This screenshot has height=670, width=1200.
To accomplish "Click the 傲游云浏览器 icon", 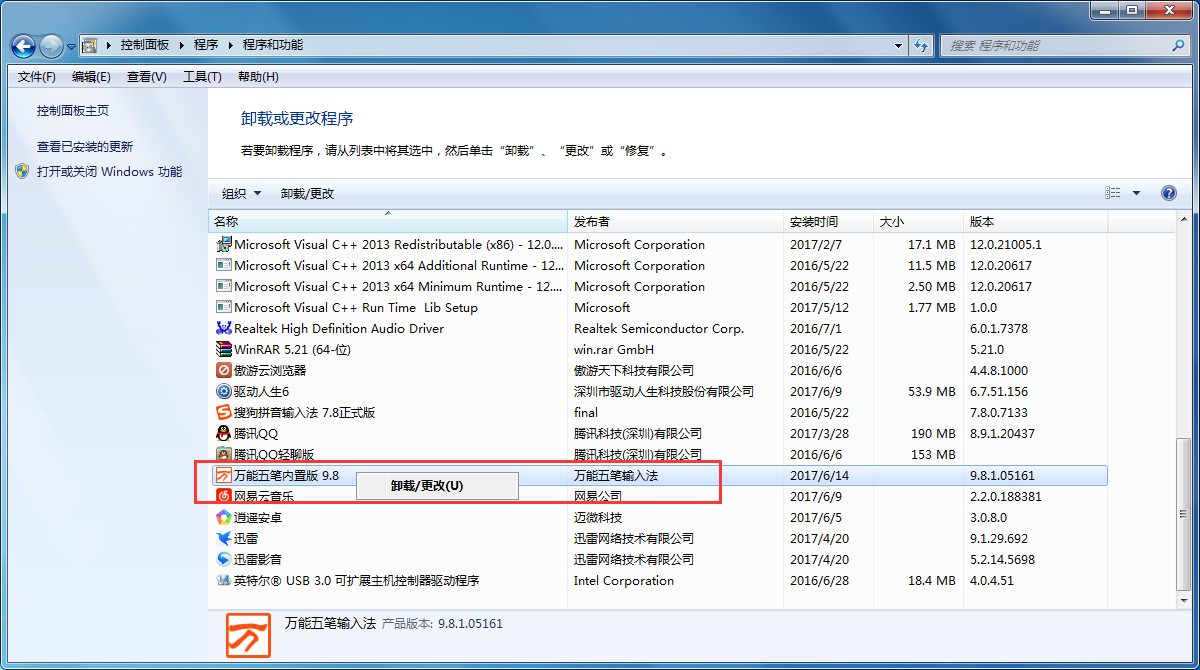I will point(224,371).
